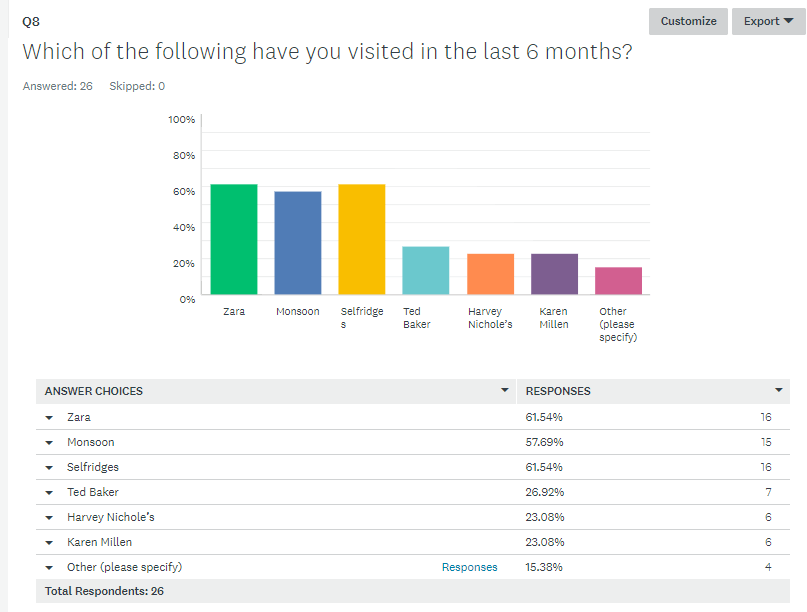The width and height of the screenshot is (807, 612).
Task: Click the Q8 question label
Action: coord(32,19)
